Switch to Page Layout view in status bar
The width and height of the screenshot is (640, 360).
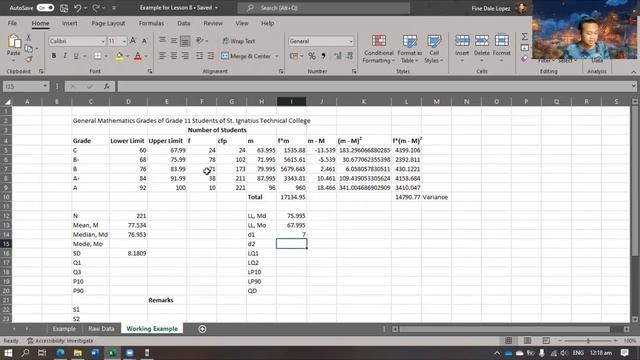(x=527, y=340)
